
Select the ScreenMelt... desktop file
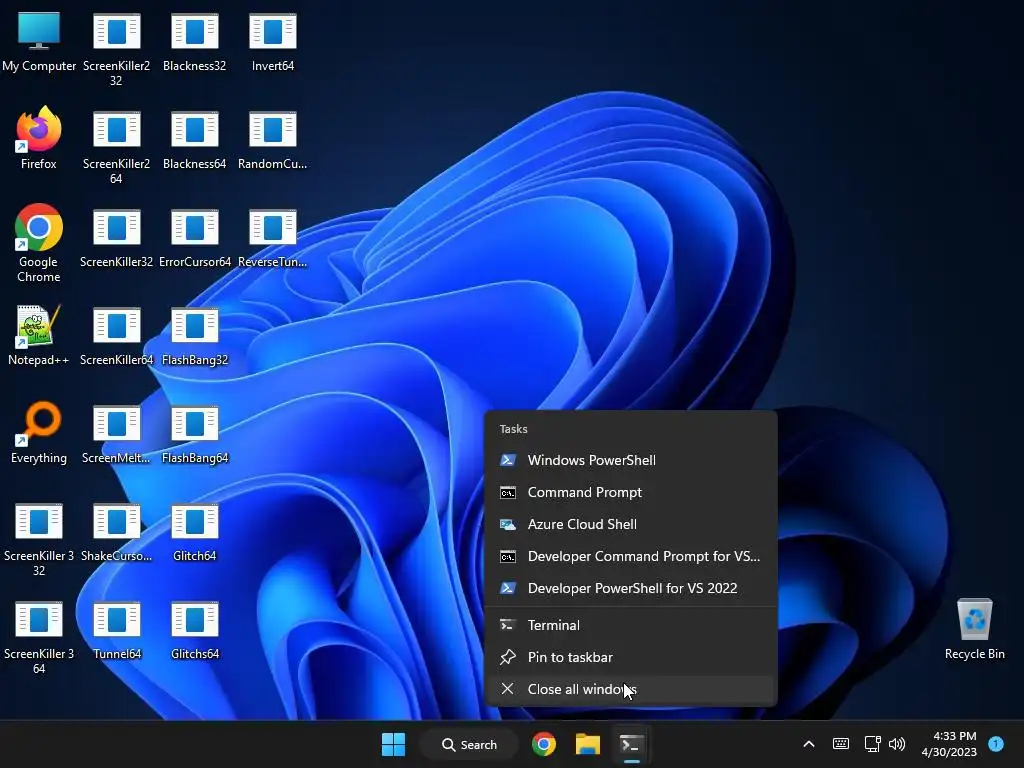pyautogui.click(x=116, y=434)
